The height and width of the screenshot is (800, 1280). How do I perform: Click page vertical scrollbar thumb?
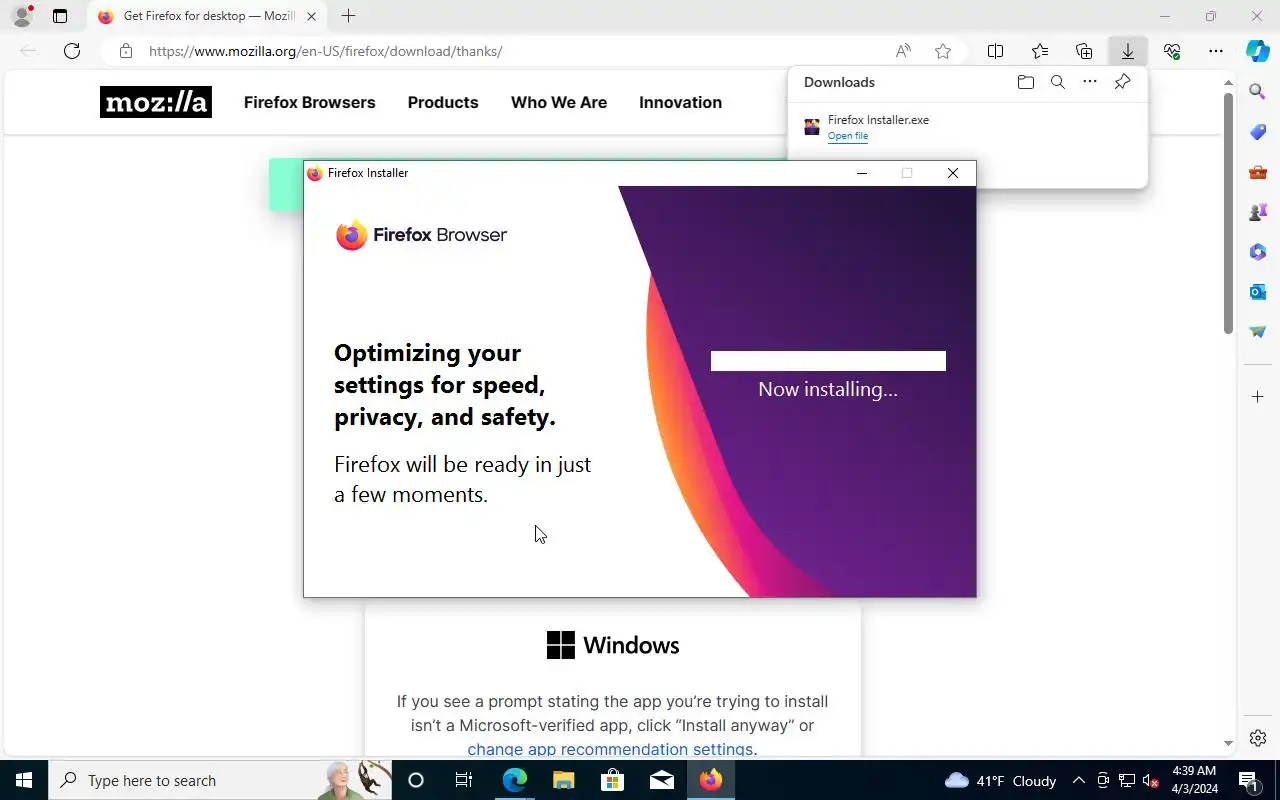coord(1228,213)
